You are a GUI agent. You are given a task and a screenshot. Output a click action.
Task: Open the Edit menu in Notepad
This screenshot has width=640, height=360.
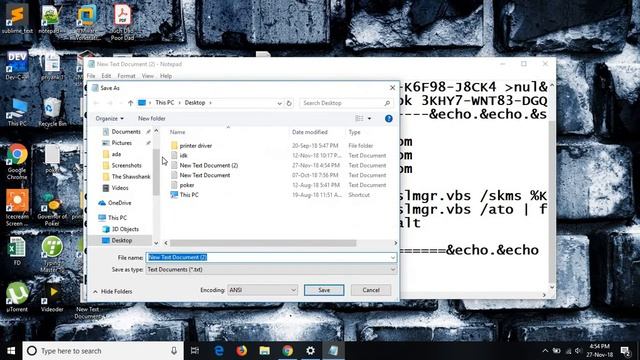click(x=106, y=76)
